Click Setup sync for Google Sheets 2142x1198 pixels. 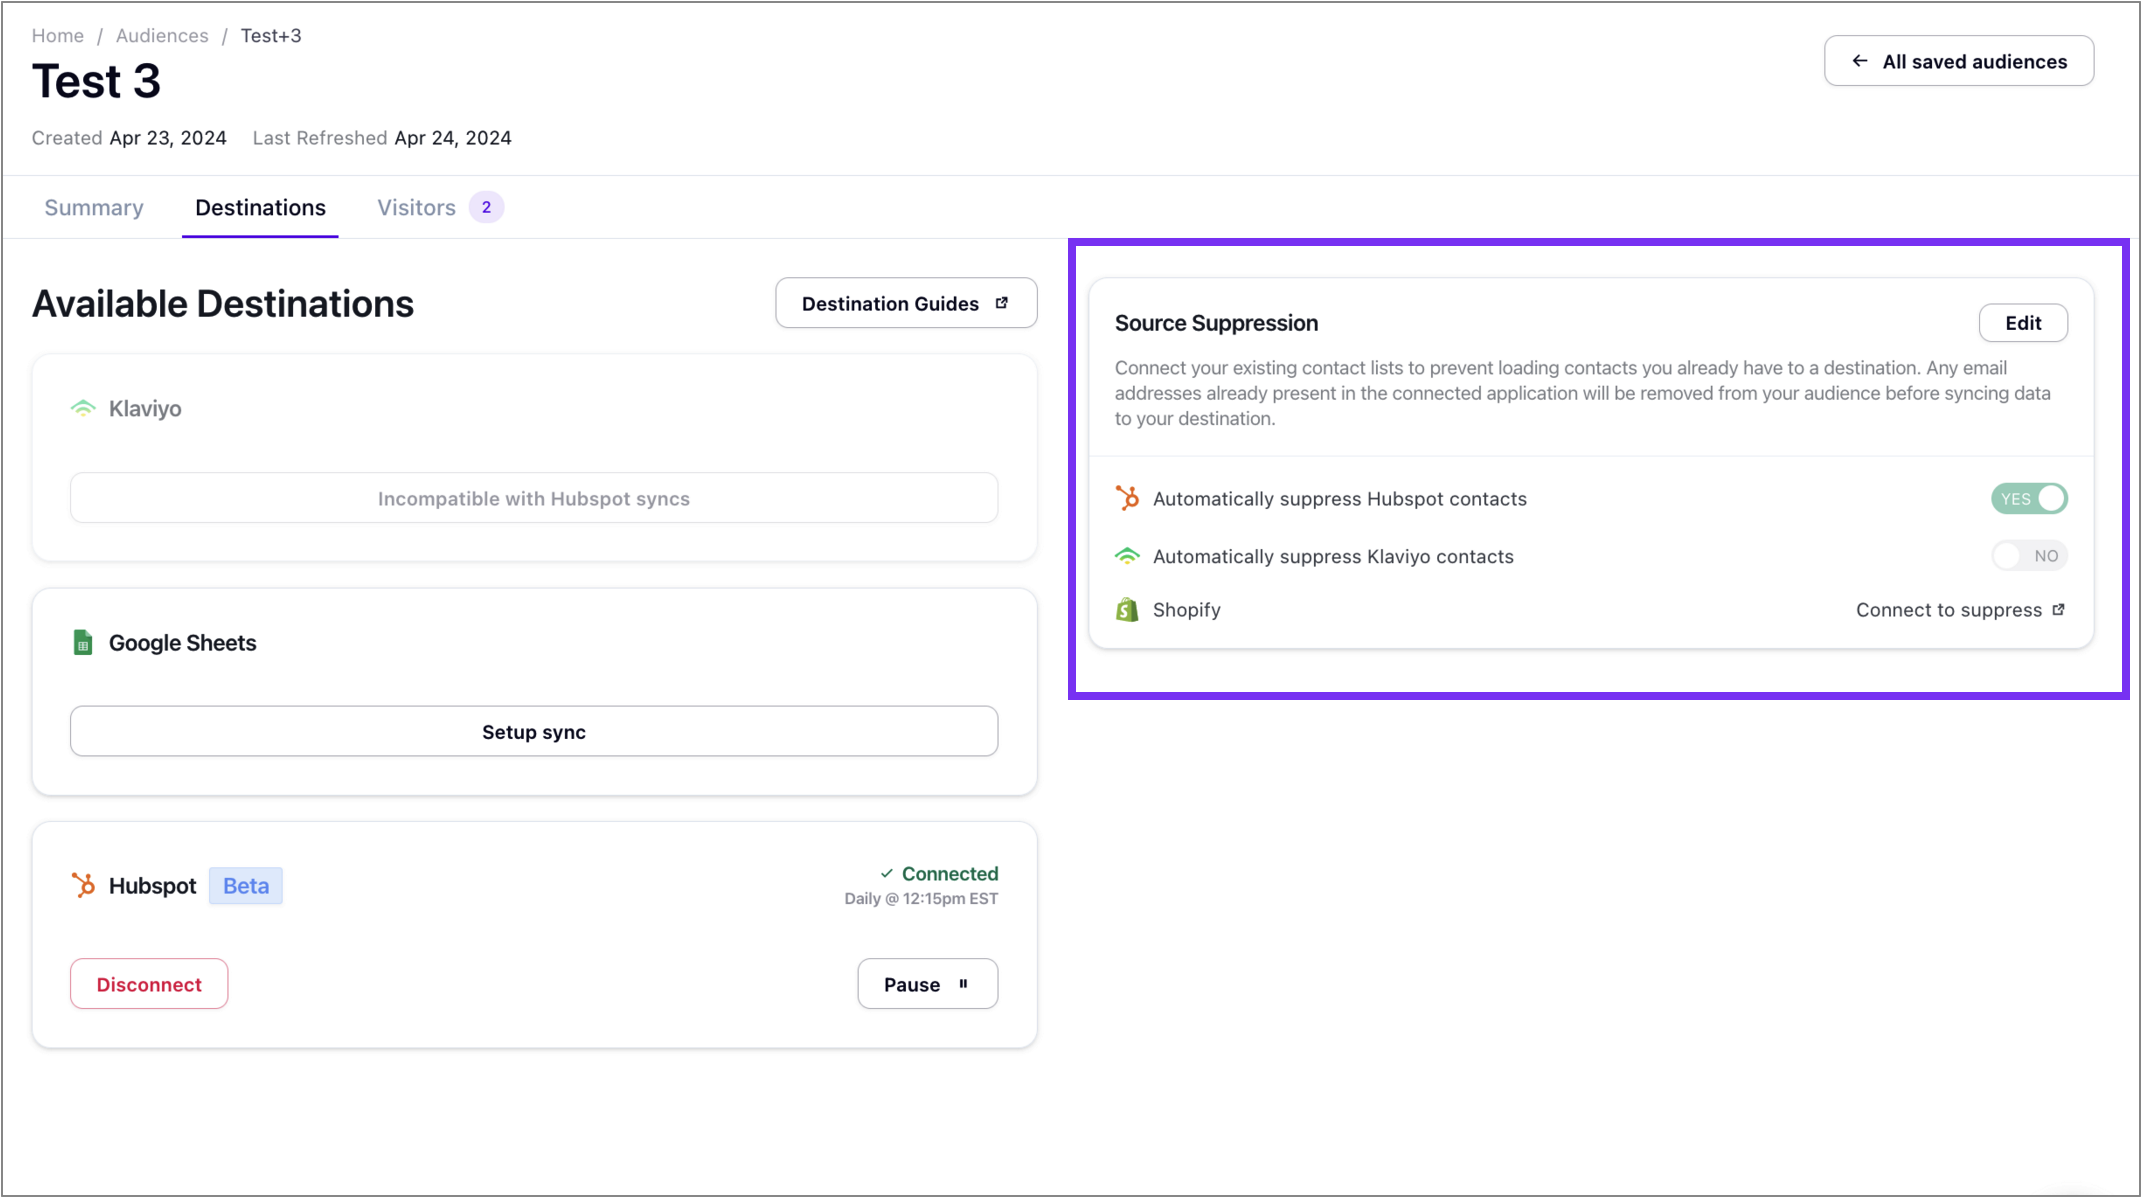(534, 732)
